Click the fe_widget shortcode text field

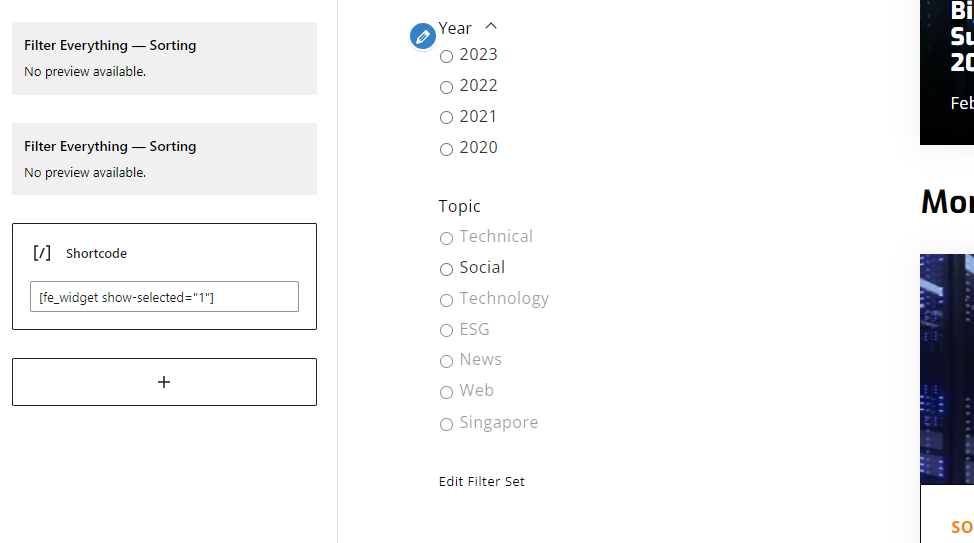(164, 297)
